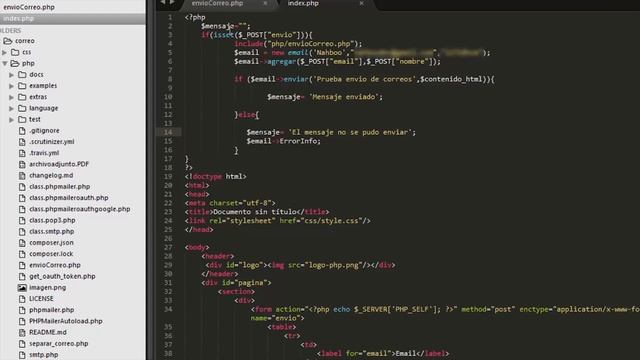640x360 pixels.
Task: Expand the language folder arrow
Action: (x=11, y=108)
